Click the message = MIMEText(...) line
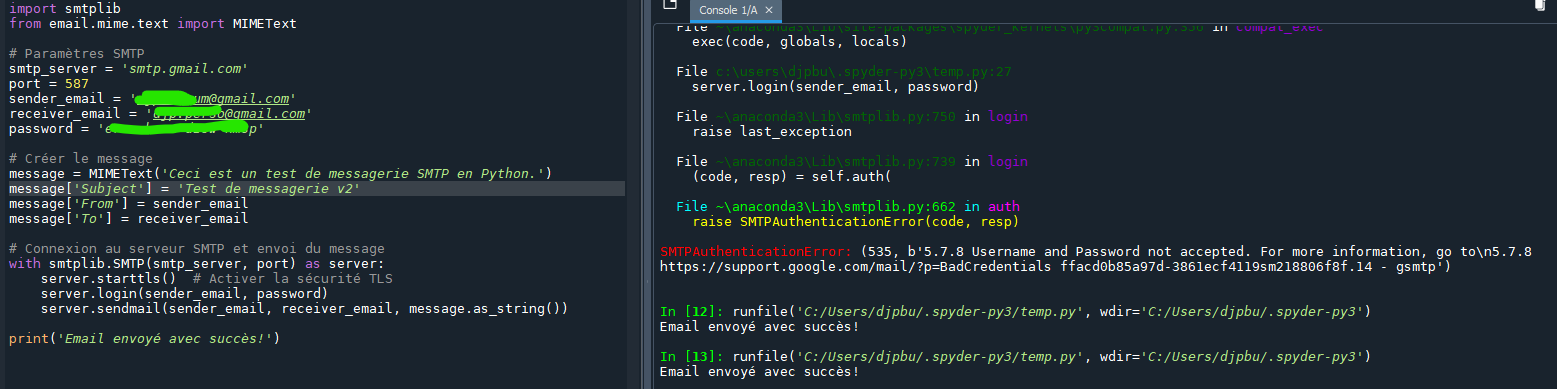This screenshot has height=389, width=1557. [x=281, y=174]
